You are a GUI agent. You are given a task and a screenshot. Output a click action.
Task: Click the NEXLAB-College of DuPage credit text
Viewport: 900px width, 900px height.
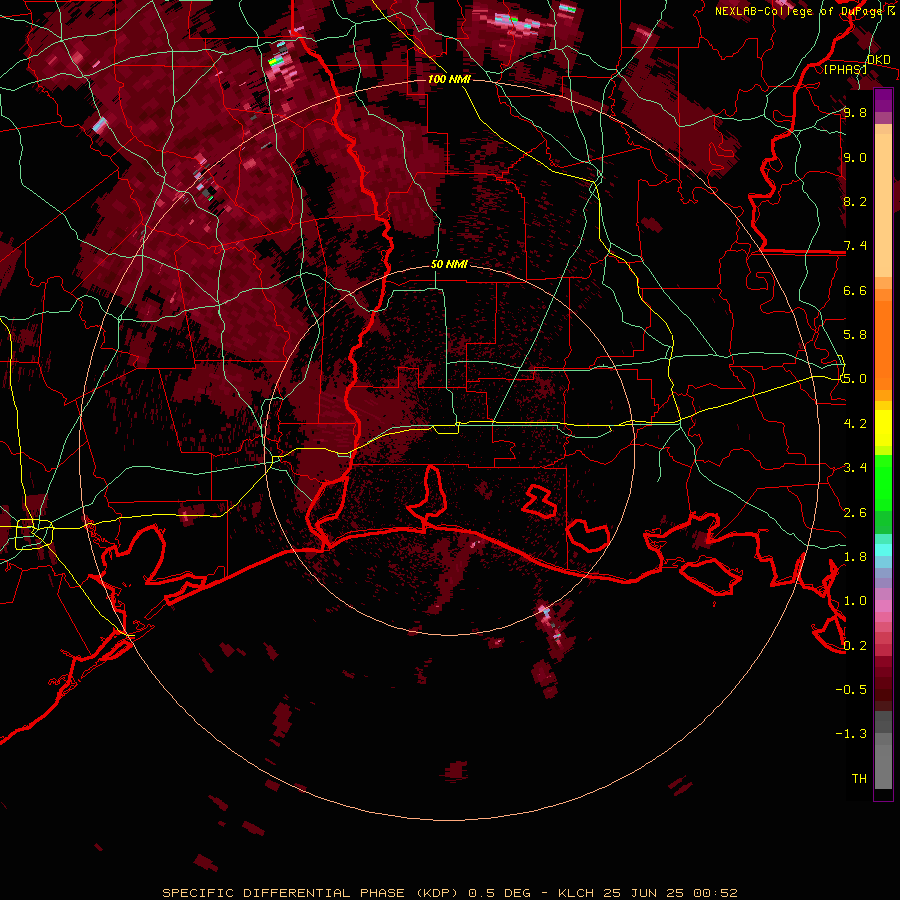point(805,11)
